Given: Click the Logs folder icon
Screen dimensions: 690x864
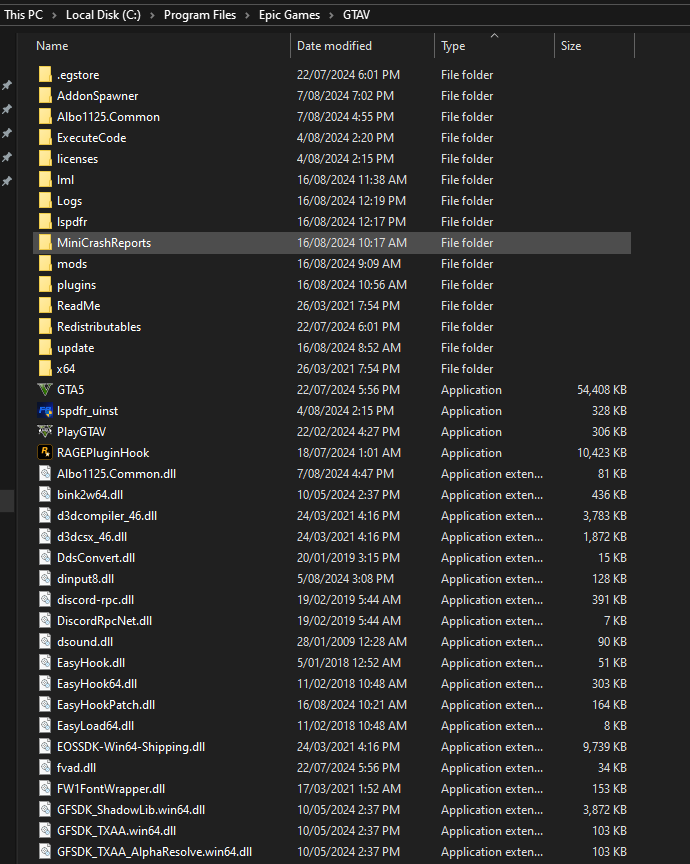Looking at the screenshot, I should tap(45, 201).
